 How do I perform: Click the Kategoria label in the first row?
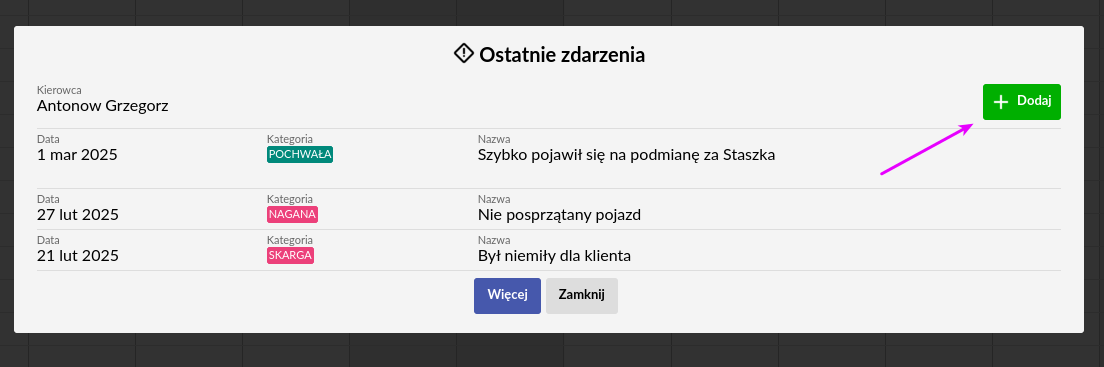pyautogui.click(x=289, y=139)
